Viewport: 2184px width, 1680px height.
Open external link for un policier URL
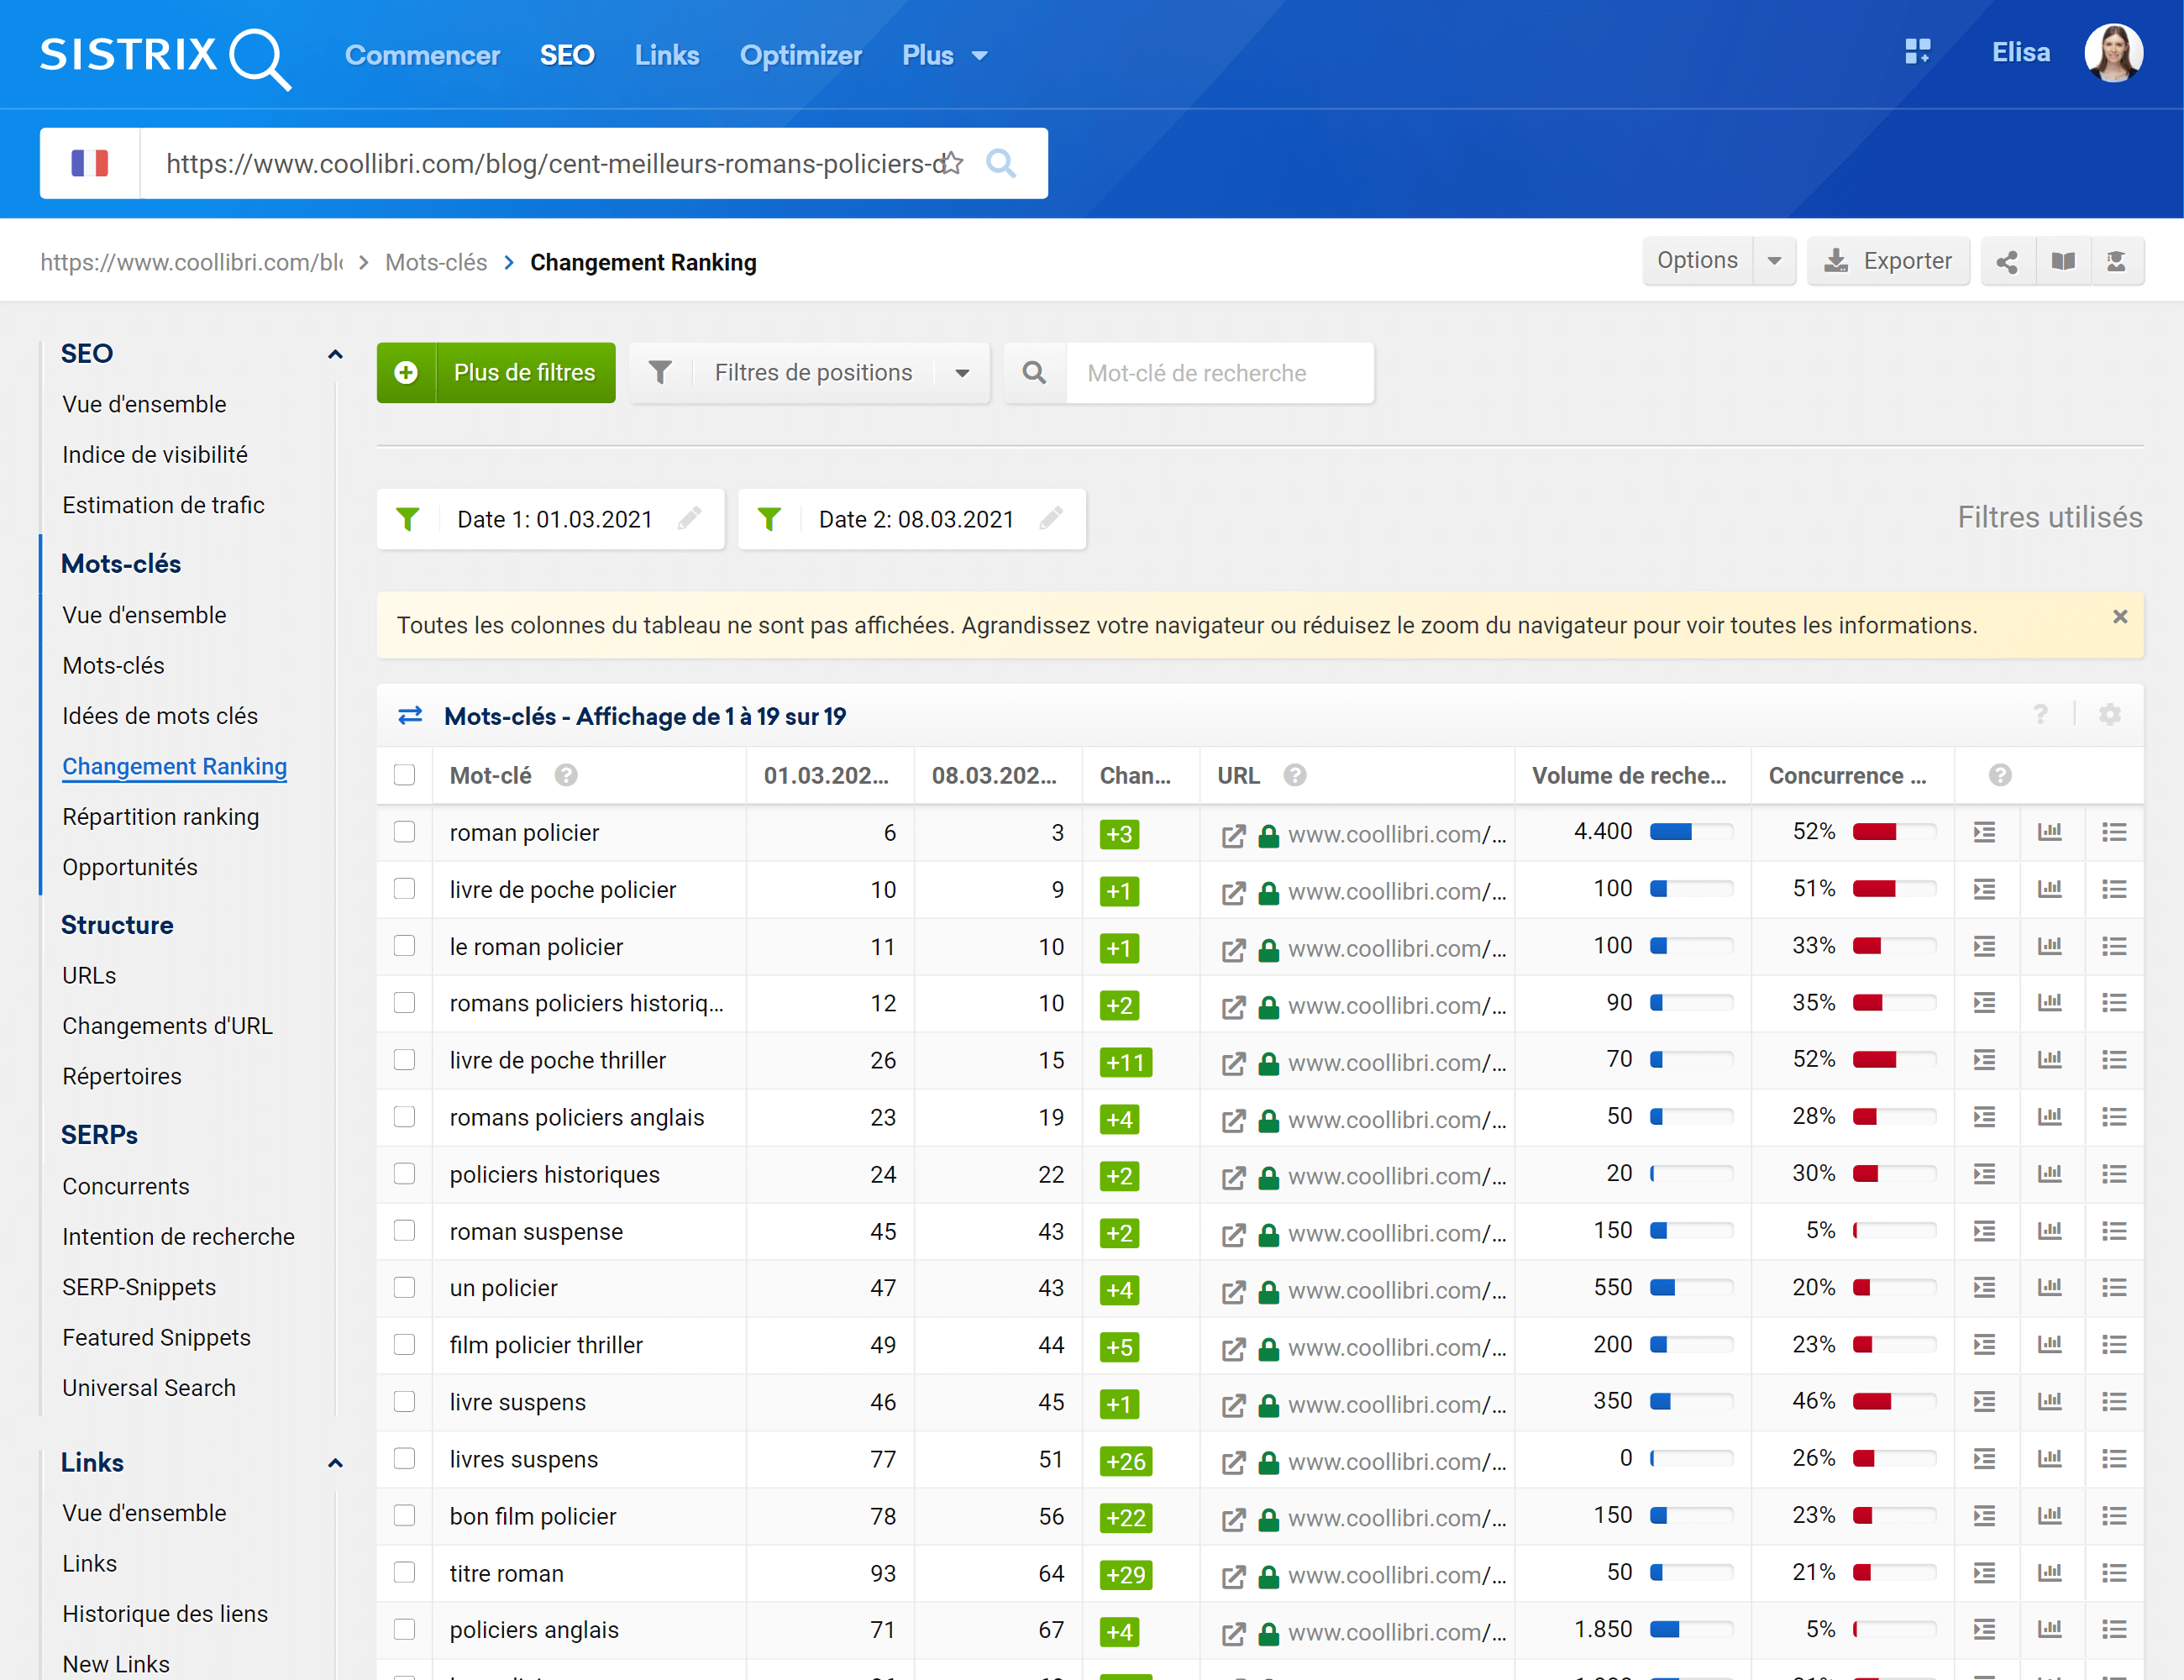click(x=1233, y=1292)
